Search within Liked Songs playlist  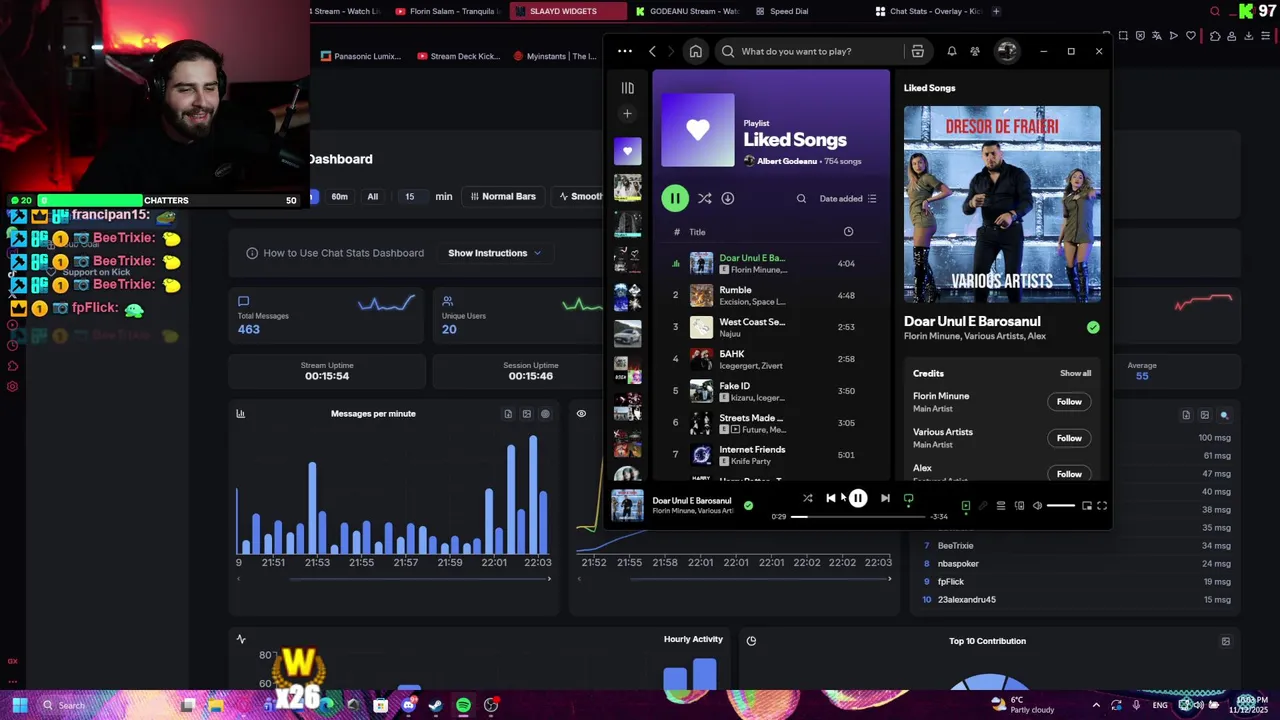tap(801, 198)
